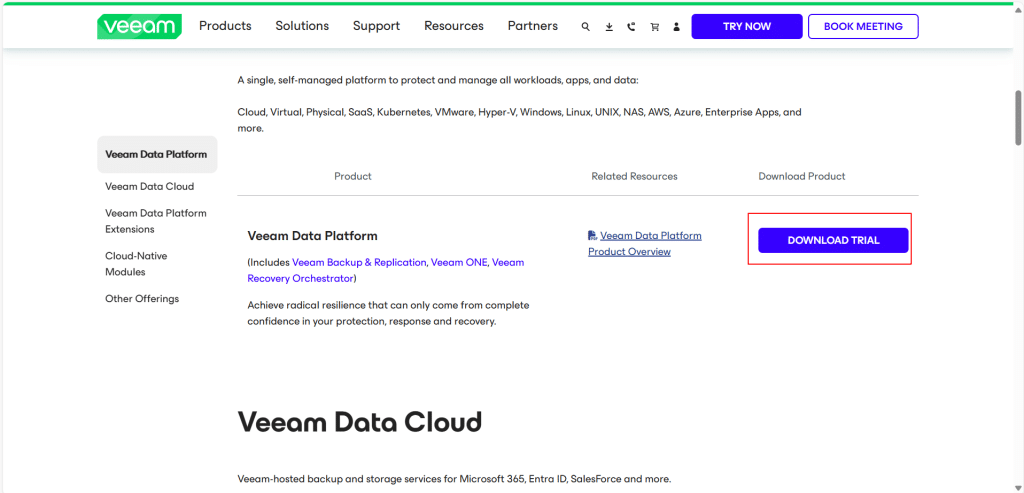Open the shopping cart icon
Viewport: 1024px width, 493px height.
(x=654, y=27)
